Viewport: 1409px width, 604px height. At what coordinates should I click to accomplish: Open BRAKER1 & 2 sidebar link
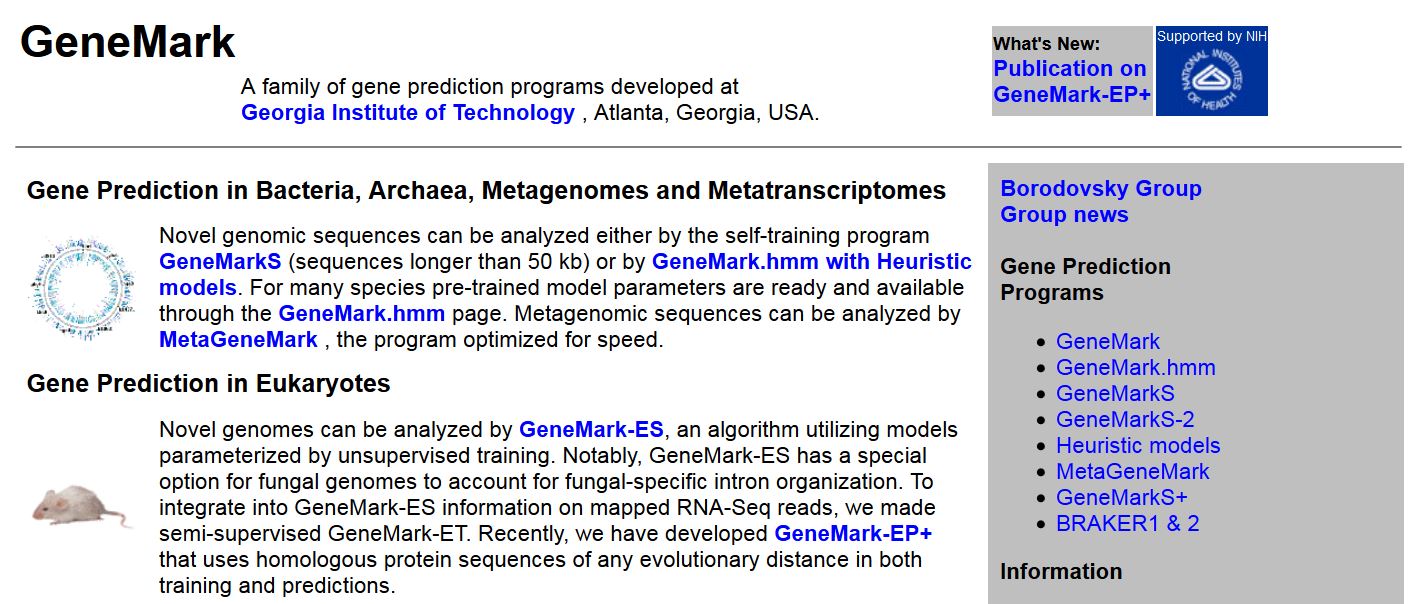pyautogui.click(x=1127, y=524)
